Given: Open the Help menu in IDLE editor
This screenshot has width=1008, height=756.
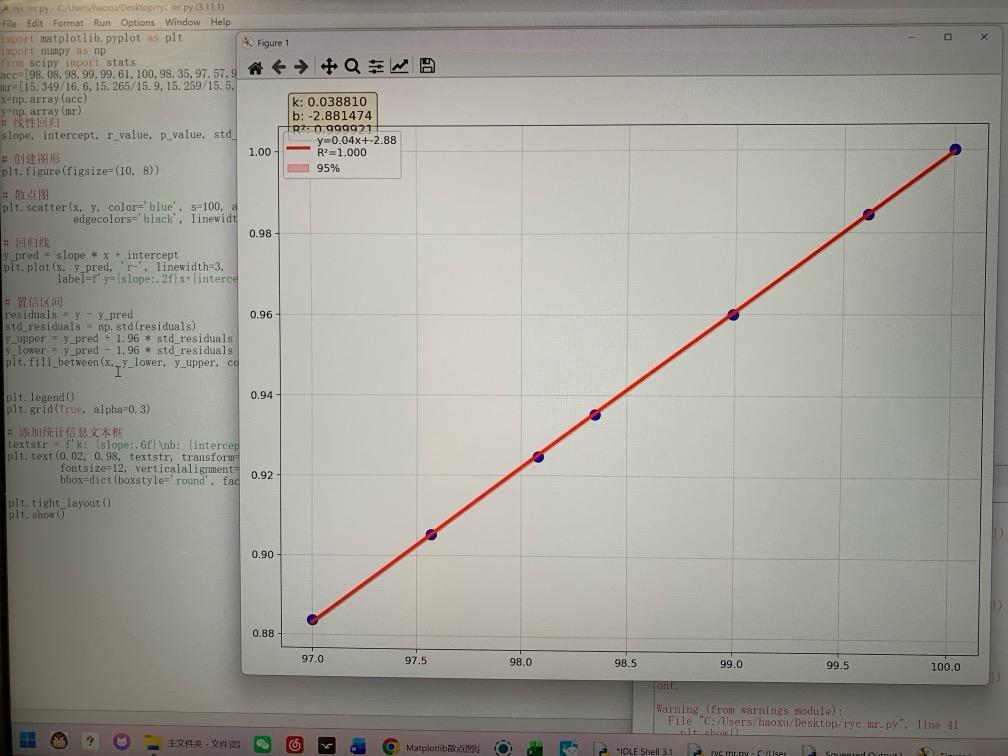Looking at the screenshot, I should [x=220, y=22].
